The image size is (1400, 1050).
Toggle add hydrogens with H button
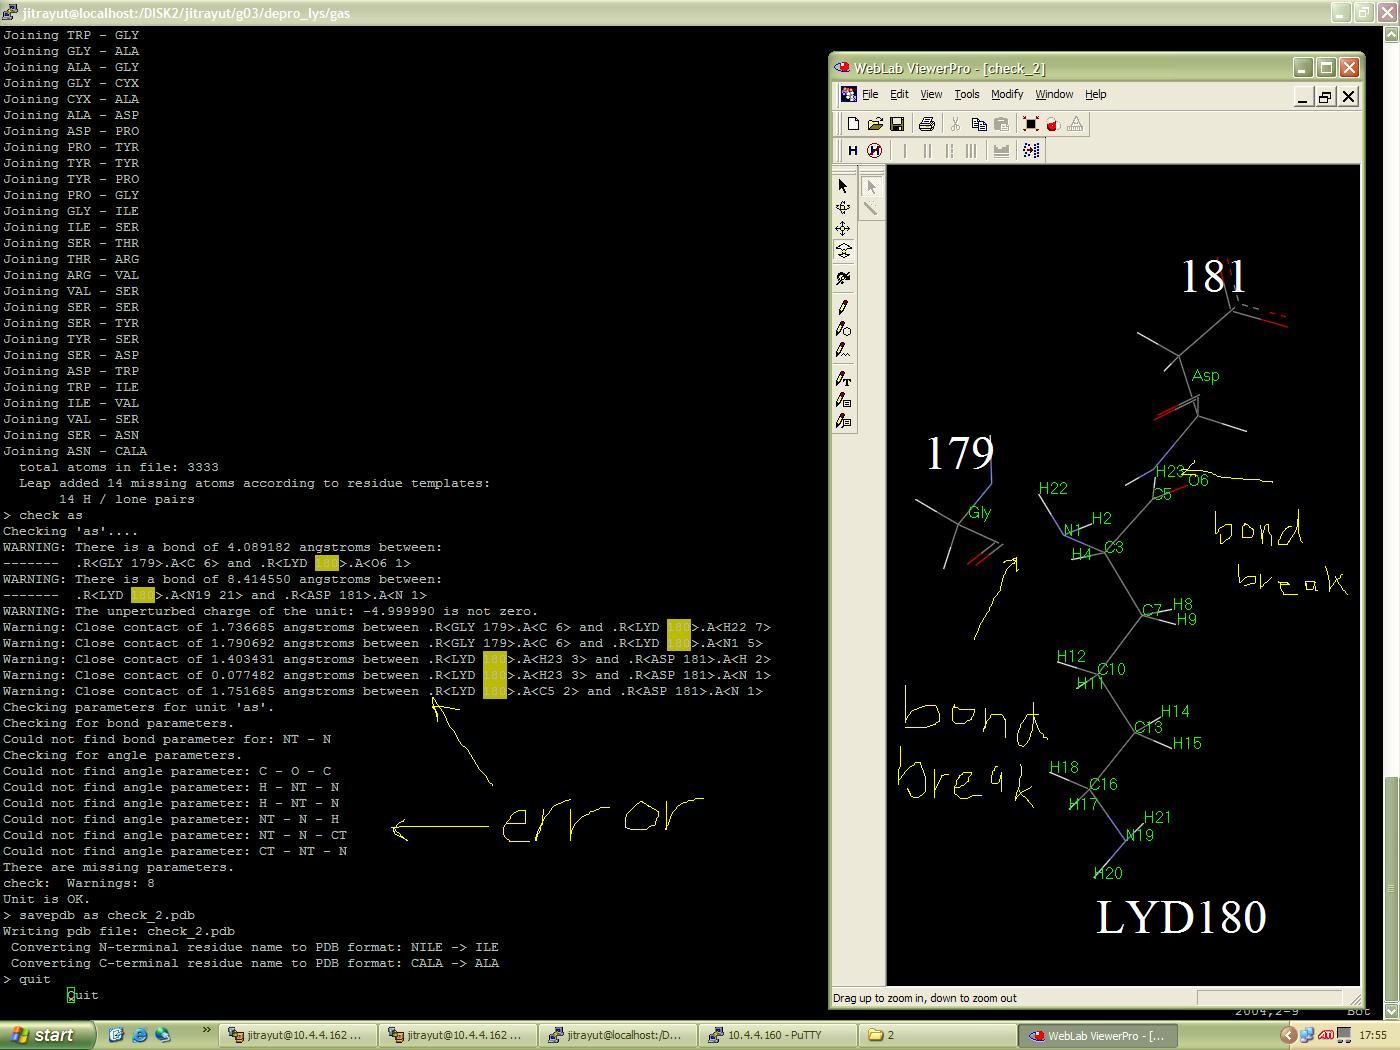853,150
